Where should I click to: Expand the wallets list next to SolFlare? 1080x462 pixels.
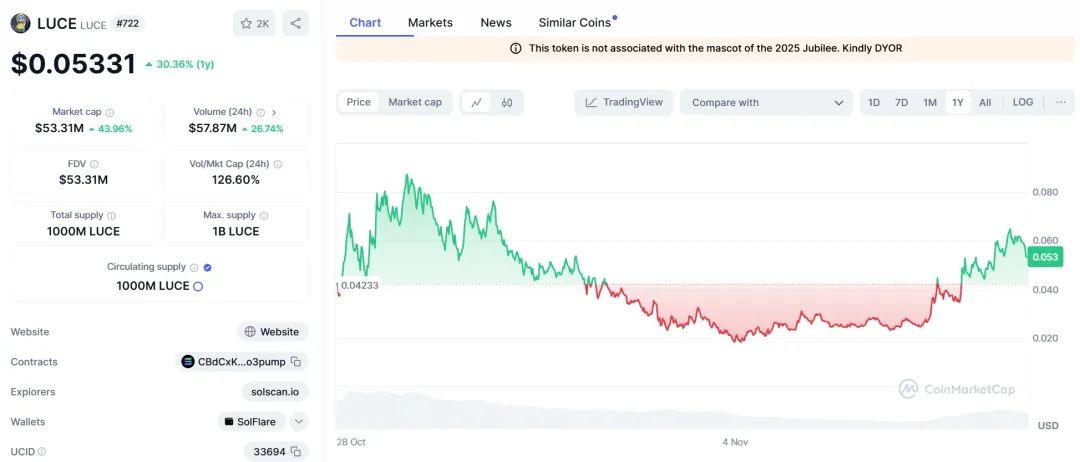tap(299, 422)
